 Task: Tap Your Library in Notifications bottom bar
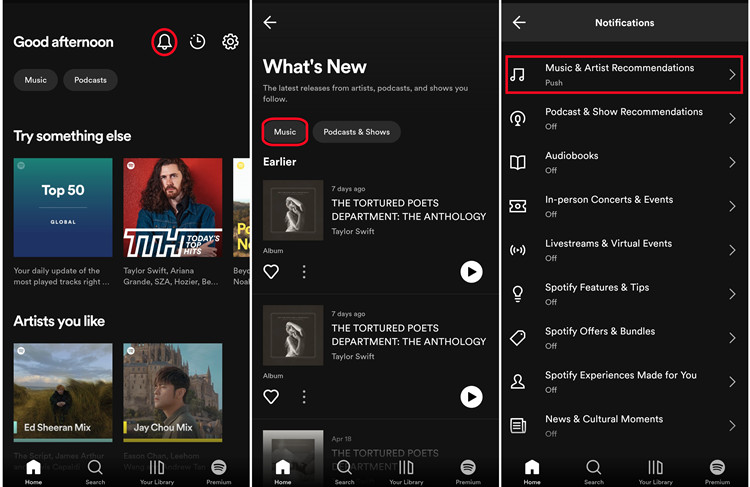[x=655, y=472]
